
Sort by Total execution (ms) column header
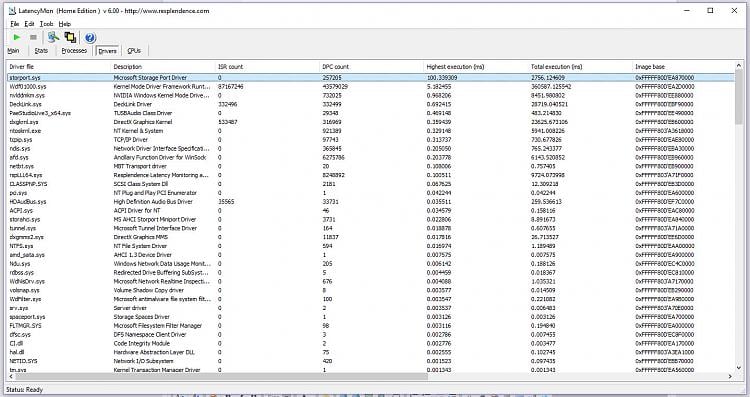coord(580,66)
